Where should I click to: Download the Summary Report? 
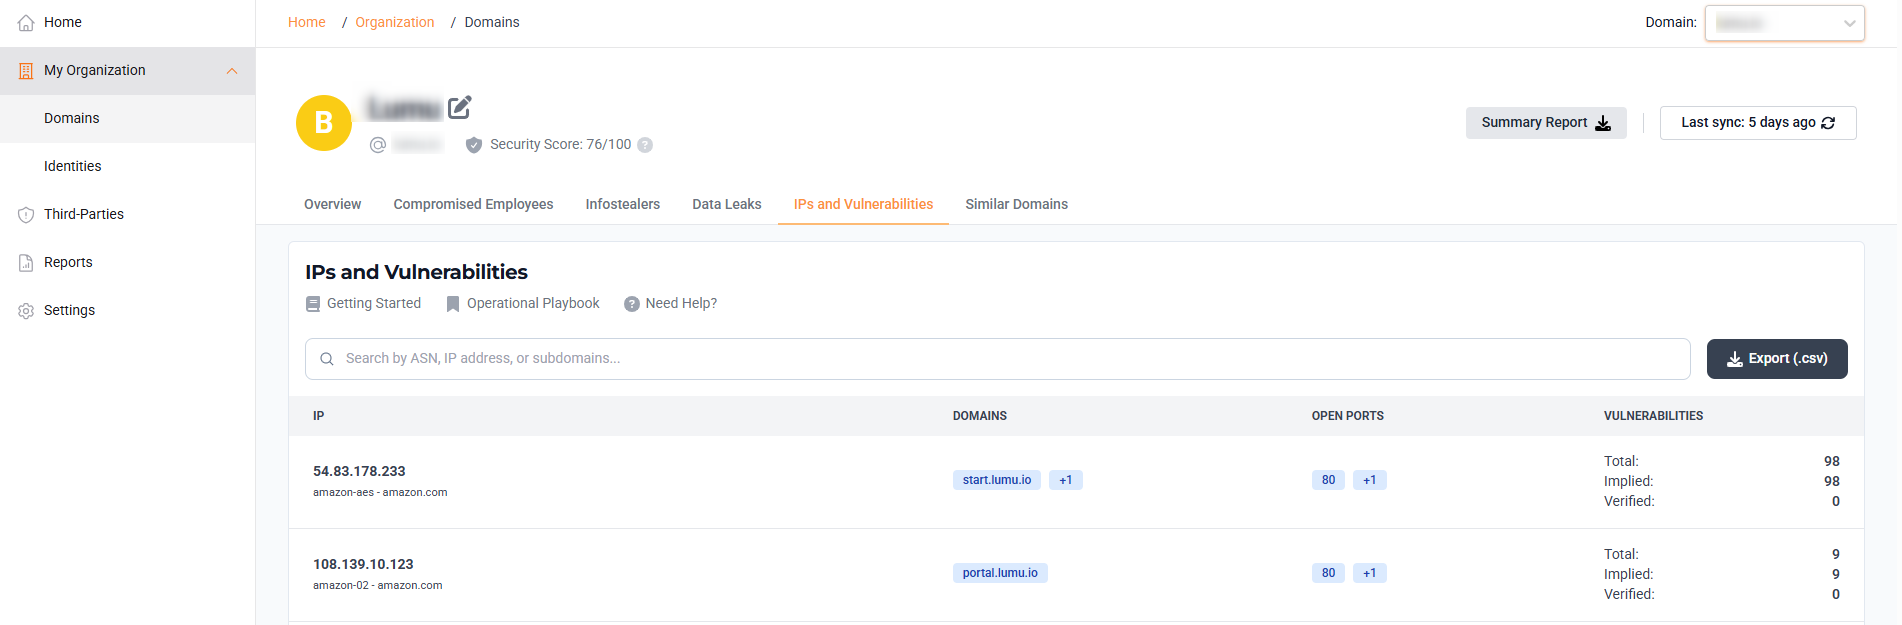(1546, 123)
